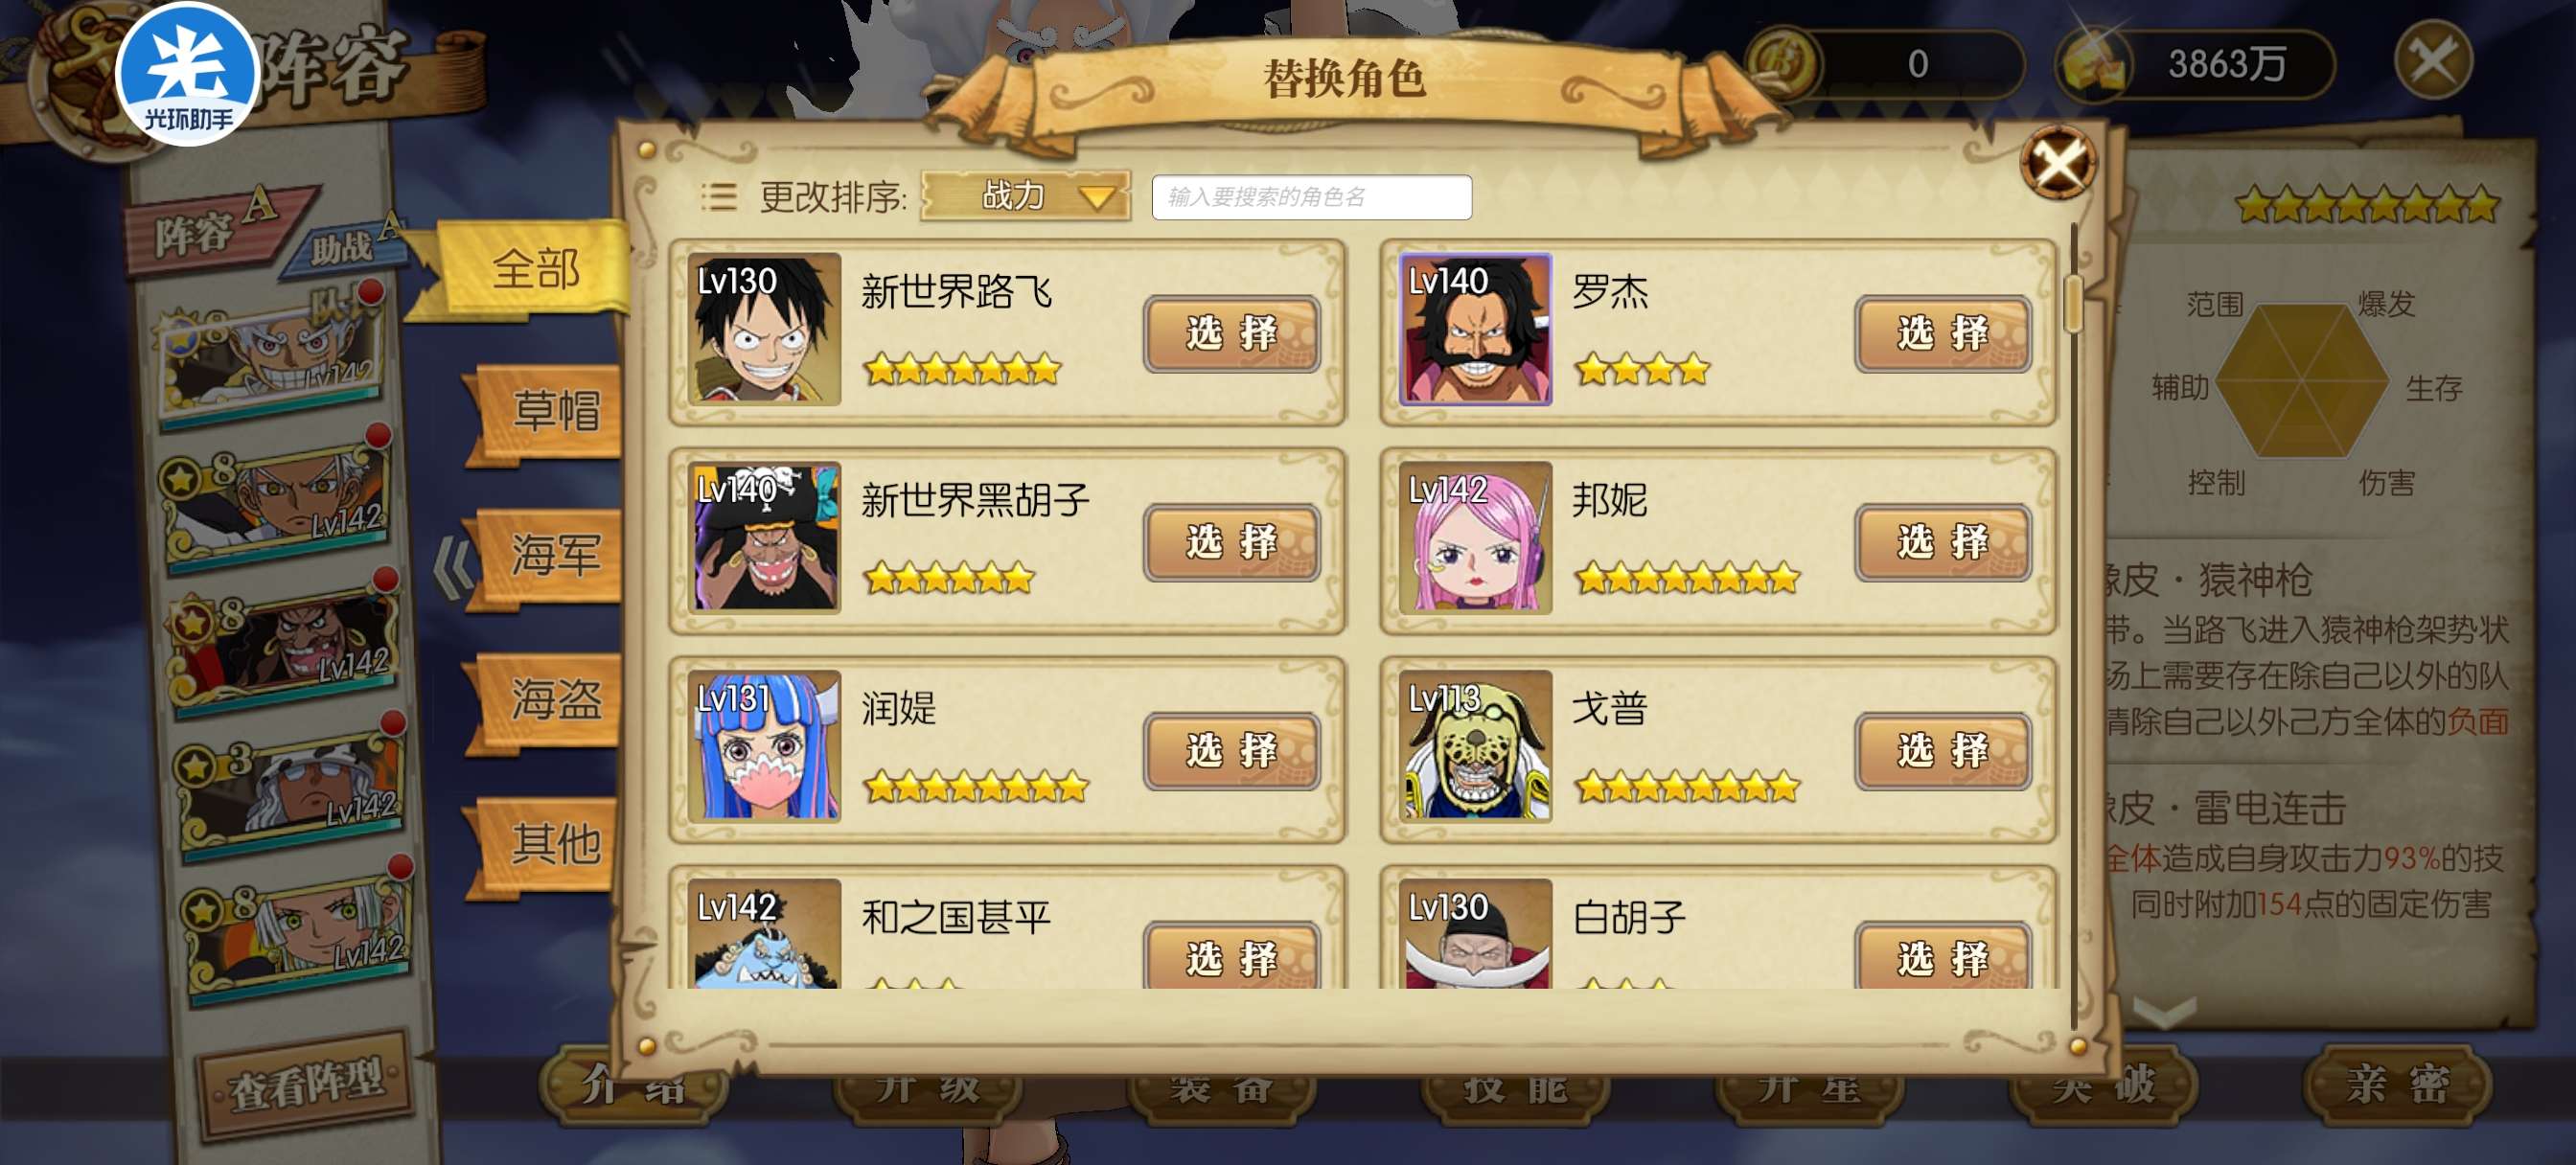The width and height of the screenshot is (2576, 1165).
Task: Tap the 戈普 character portrait
Action: [1475, 746]
